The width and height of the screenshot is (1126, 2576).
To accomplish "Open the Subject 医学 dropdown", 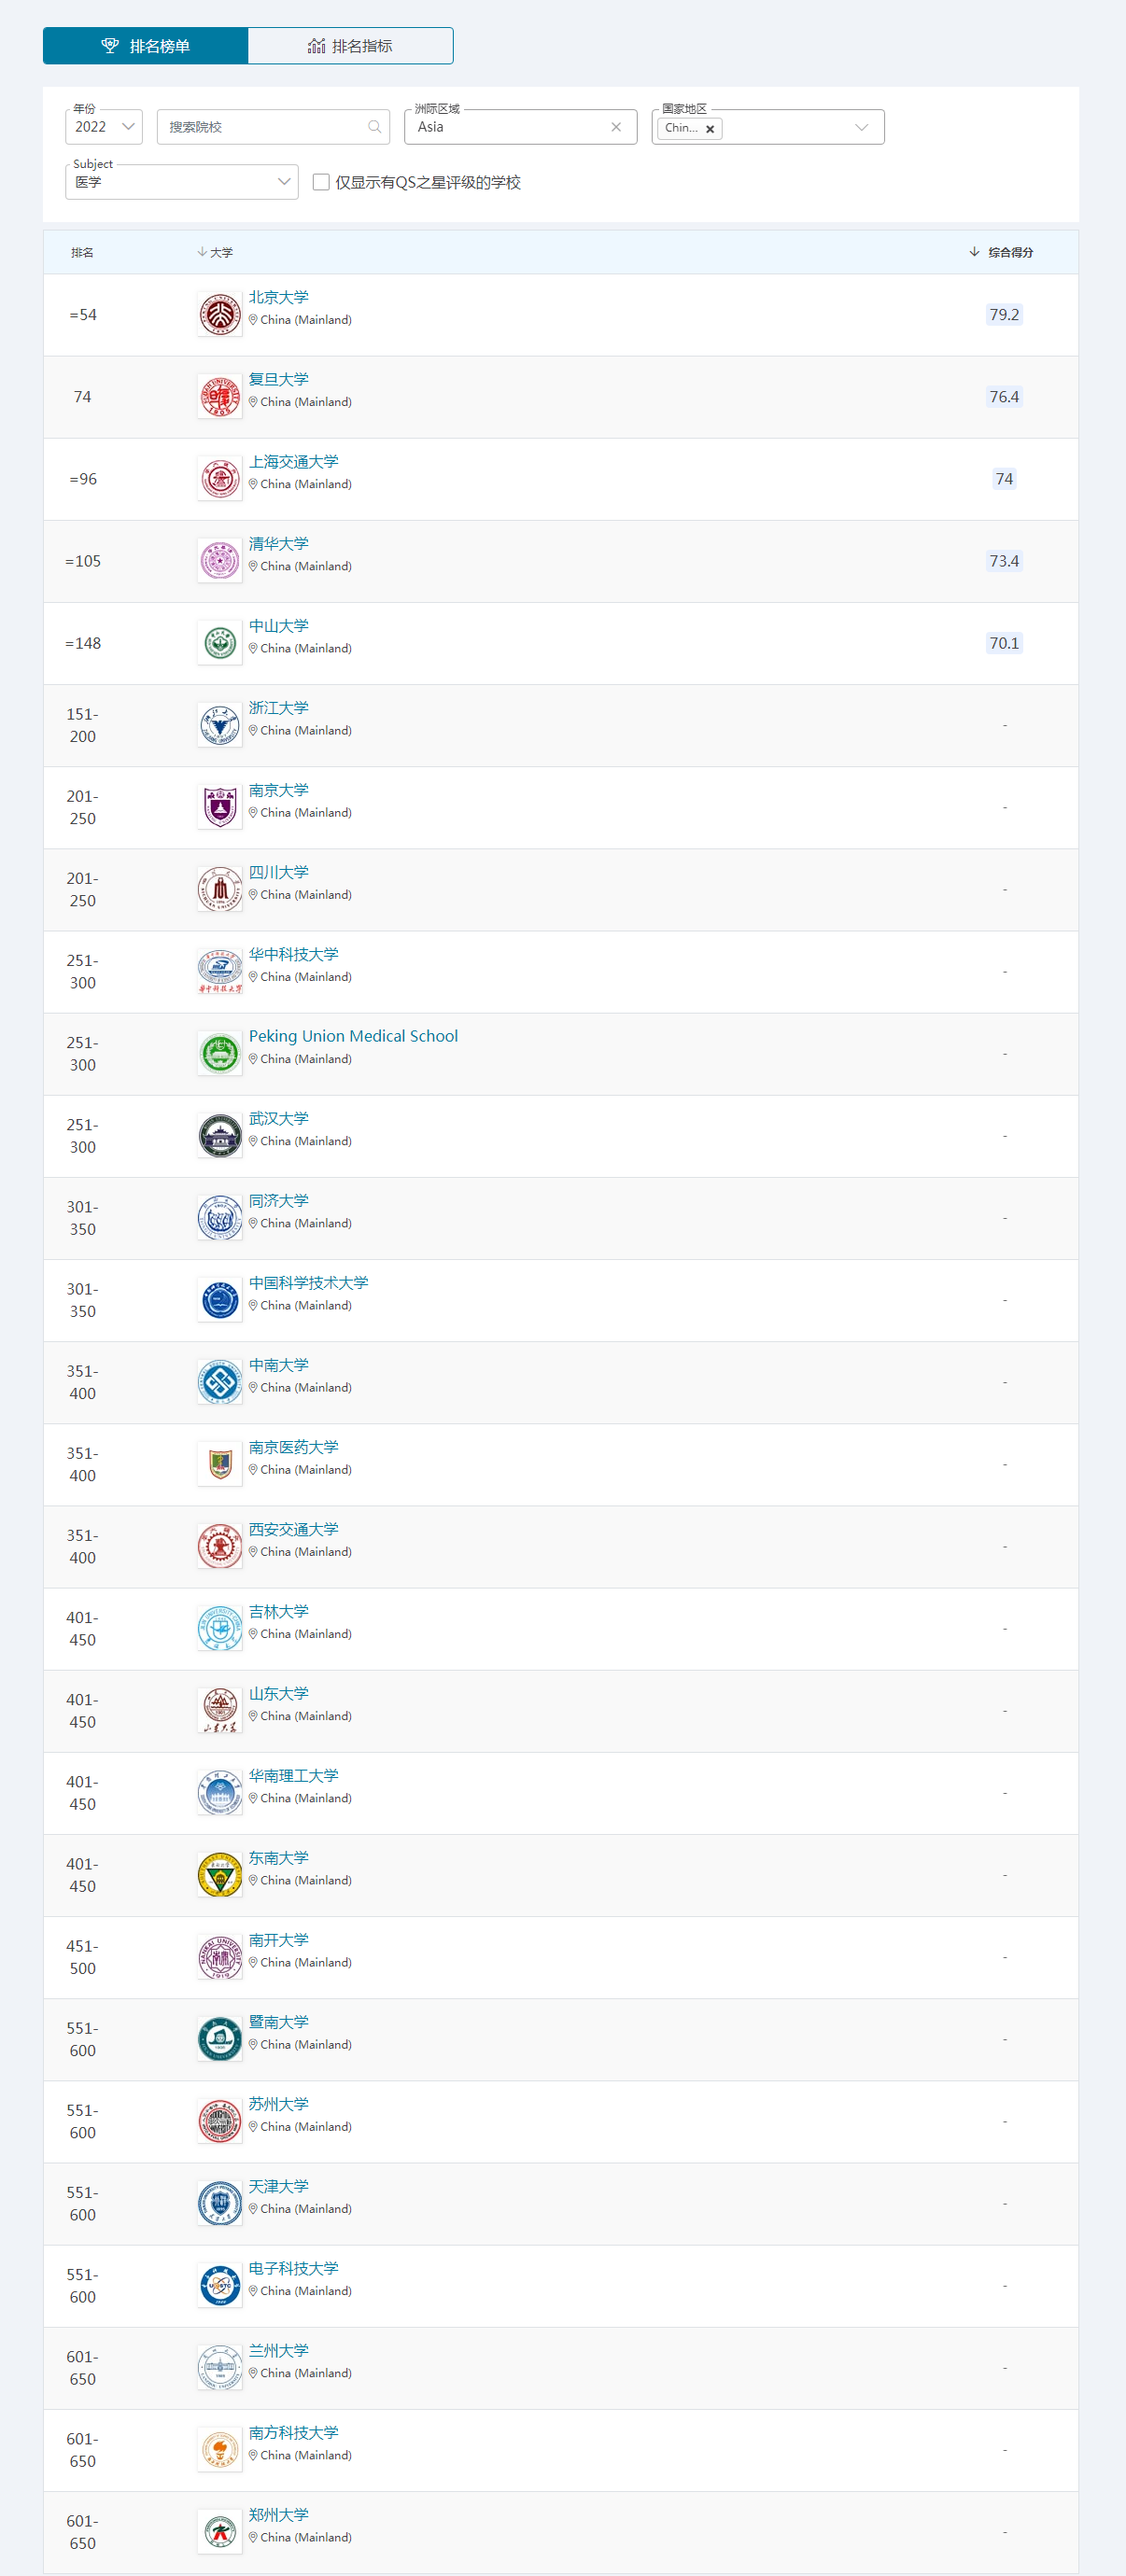I will tap(181, 182).
